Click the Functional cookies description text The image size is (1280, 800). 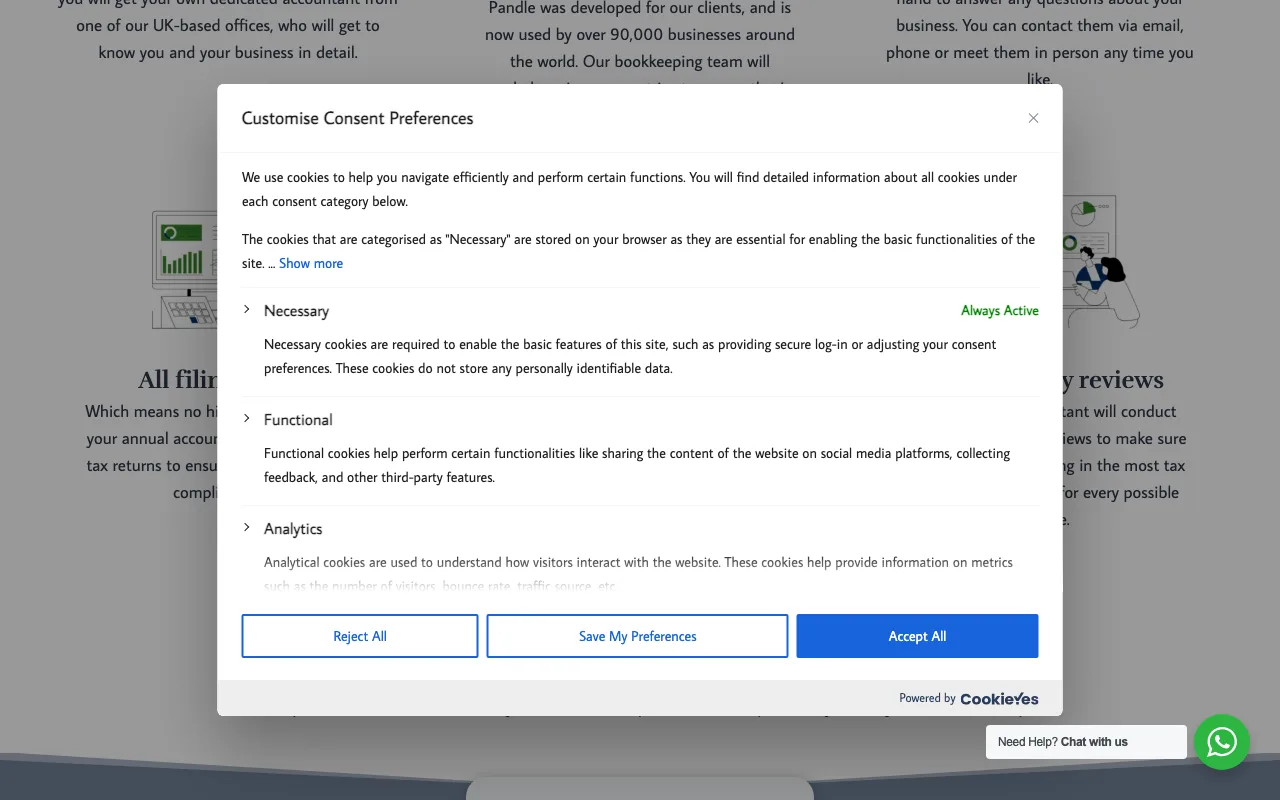point(637,465)
